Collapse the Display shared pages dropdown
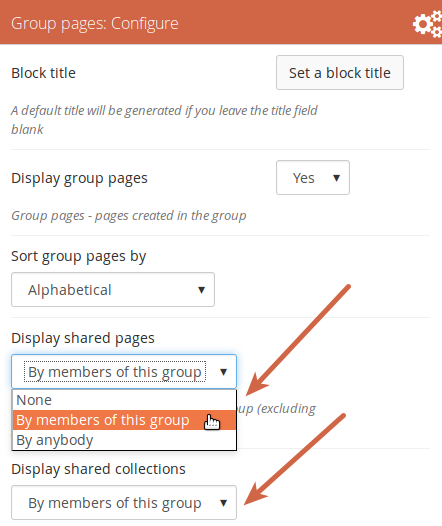The width and height of the screenshot is (442, 526). coord(124,371)
